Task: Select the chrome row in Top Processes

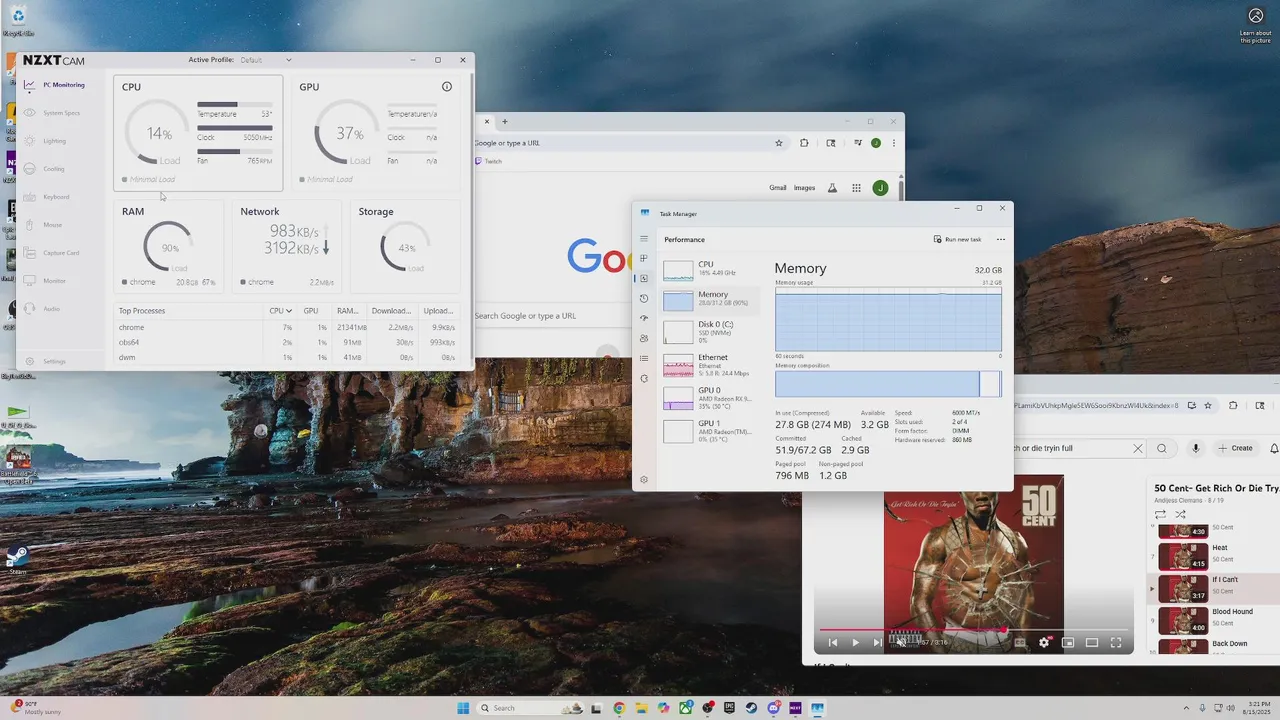Action: (x=288, y=327)
